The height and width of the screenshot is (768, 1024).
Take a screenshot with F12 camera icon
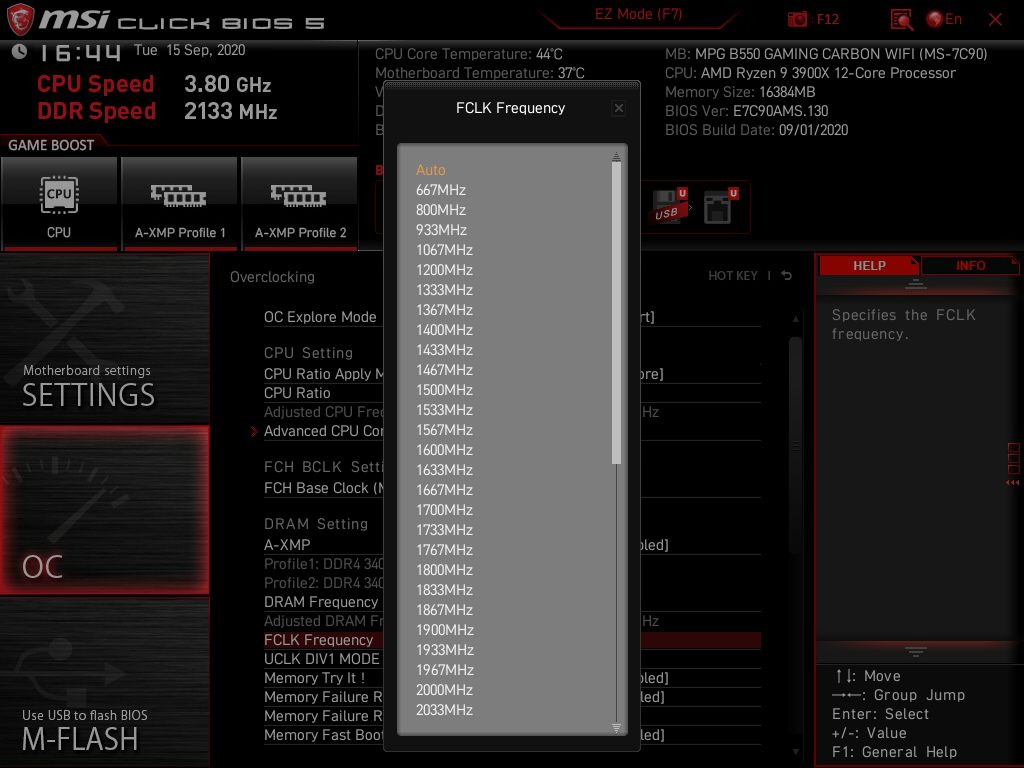(813, 19)
